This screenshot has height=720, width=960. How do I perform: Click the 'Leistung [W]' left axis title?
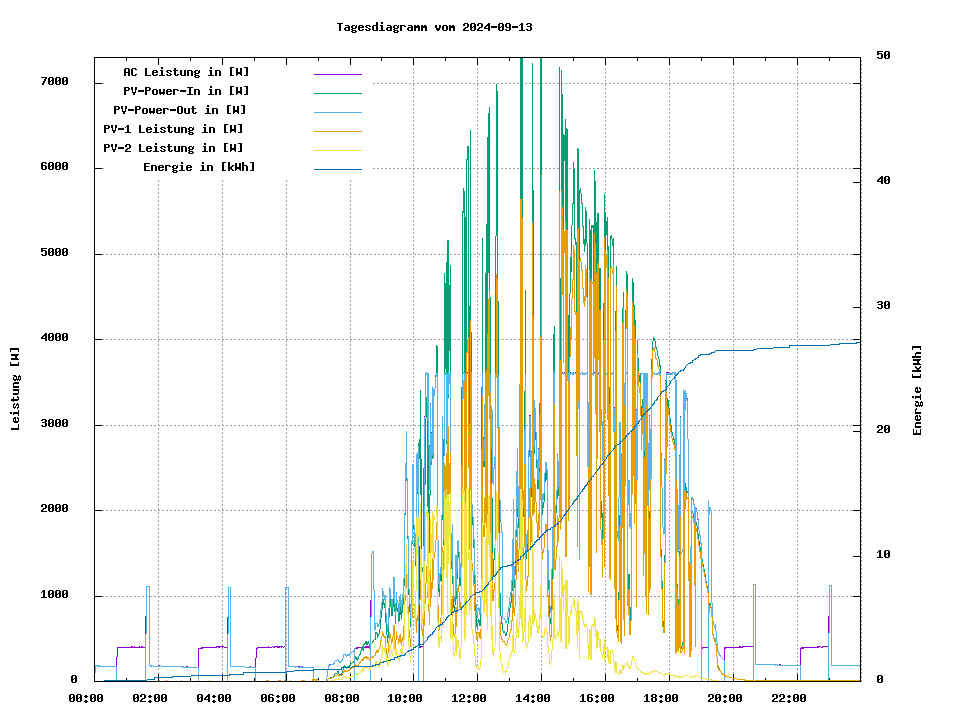[x=16, y=389]
